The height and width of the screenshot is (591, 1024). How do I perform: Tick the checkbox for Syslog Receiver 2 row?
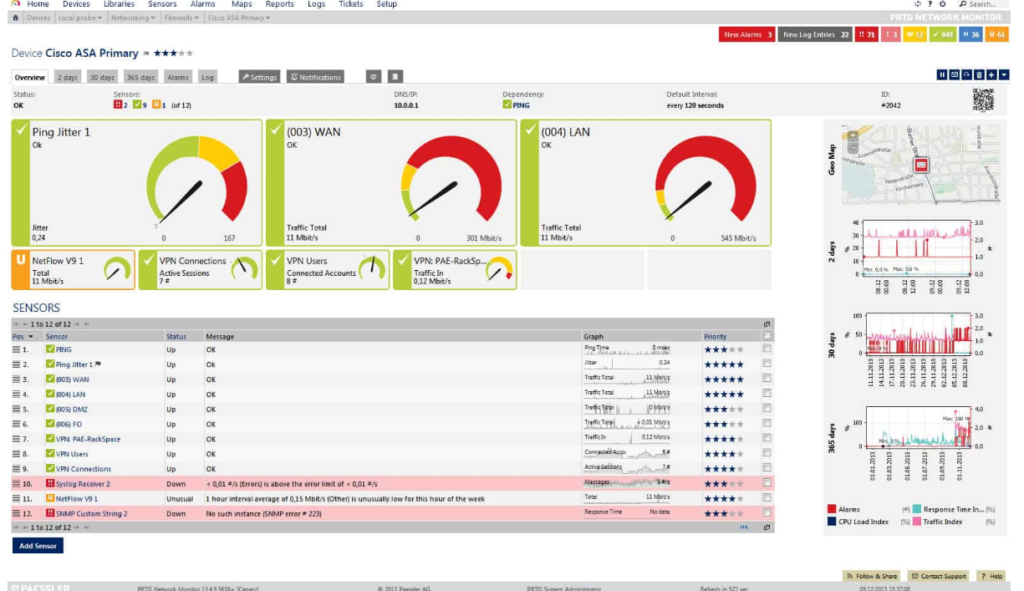(x=767, y=483)
